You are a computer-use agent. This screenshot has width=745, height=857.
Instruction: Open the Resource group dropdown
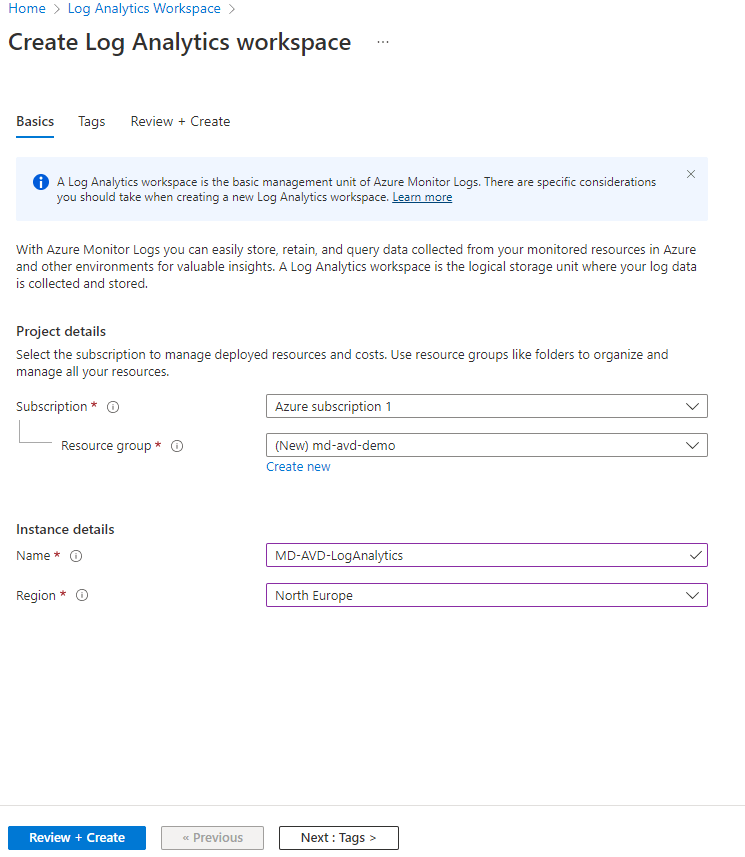pos(486,445)
